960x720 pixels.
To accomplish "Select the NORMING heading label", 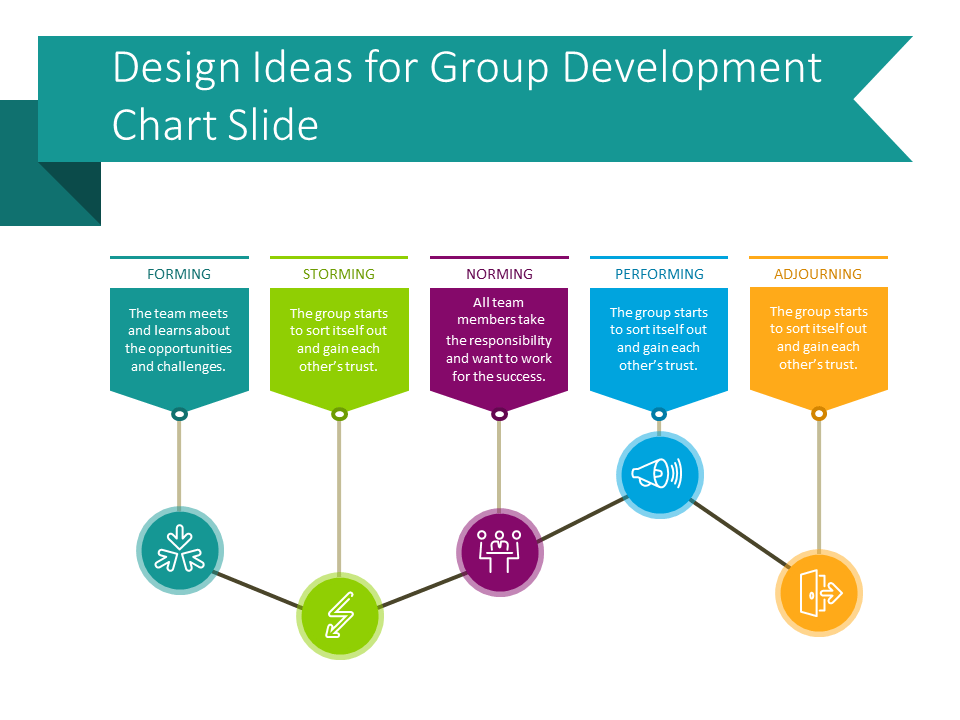I will coord(499,274).
